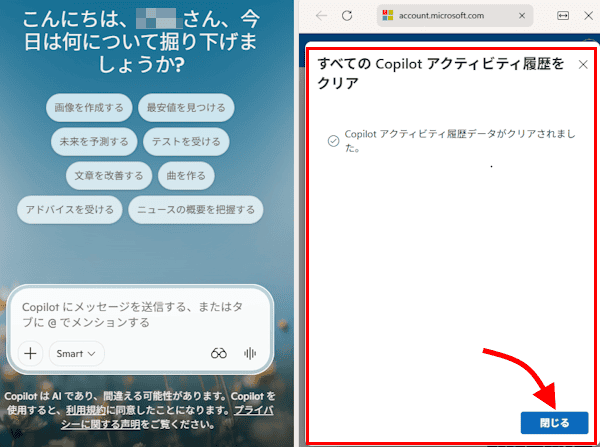The height and width of the screenshot is (447, 600).
Task: Dismiss the clear history dialog with X
Action: pyautogui.click(x=583, y=64)
